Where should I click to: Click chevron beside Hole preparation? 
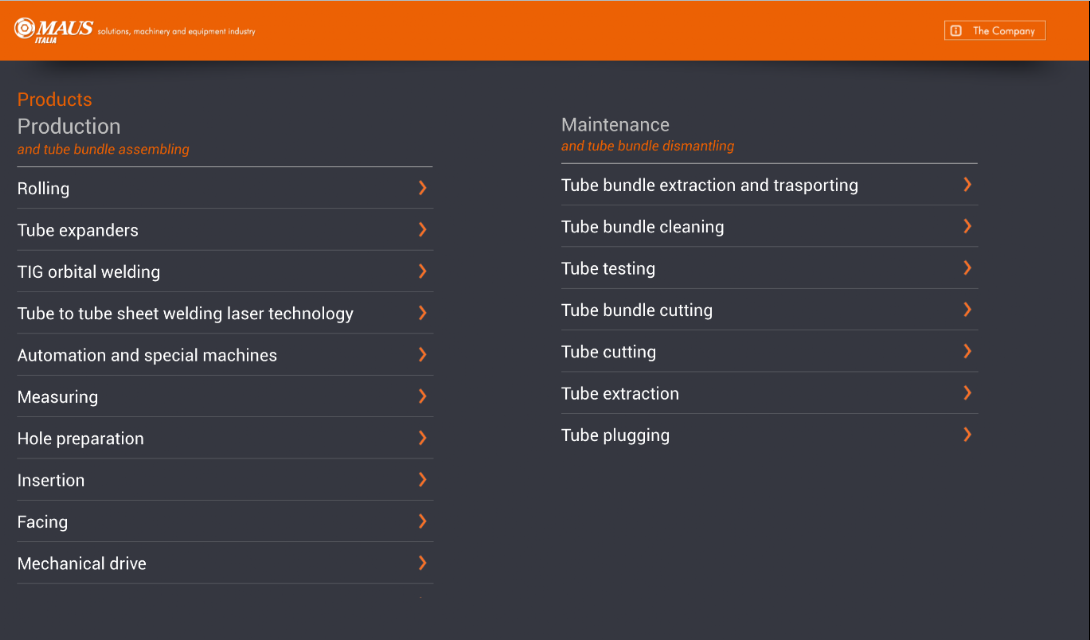point(423,438)
